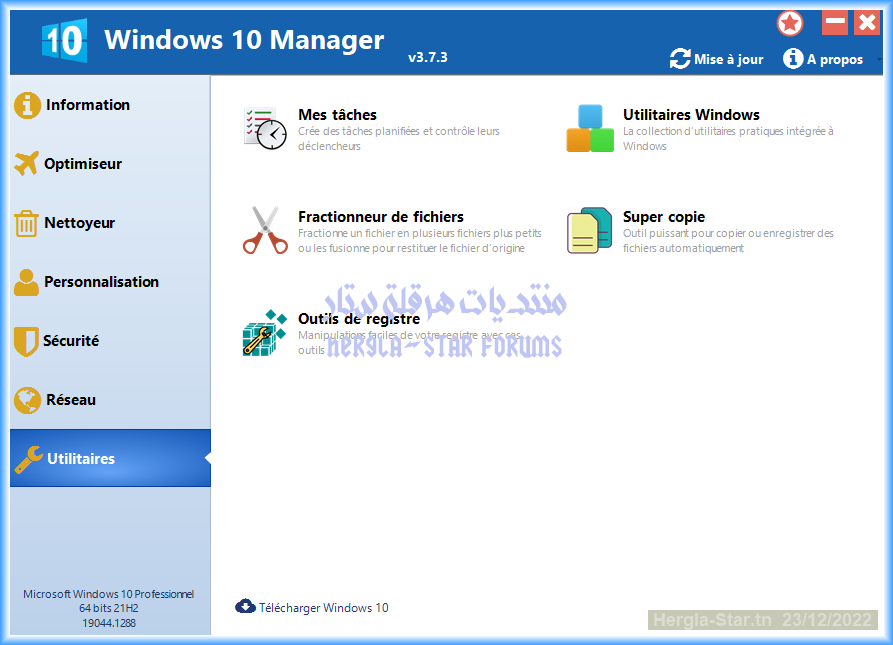This screenshot has height=645, width=893.
Task: Click the Optimiseur airplane icon
Action: point(26,164)
